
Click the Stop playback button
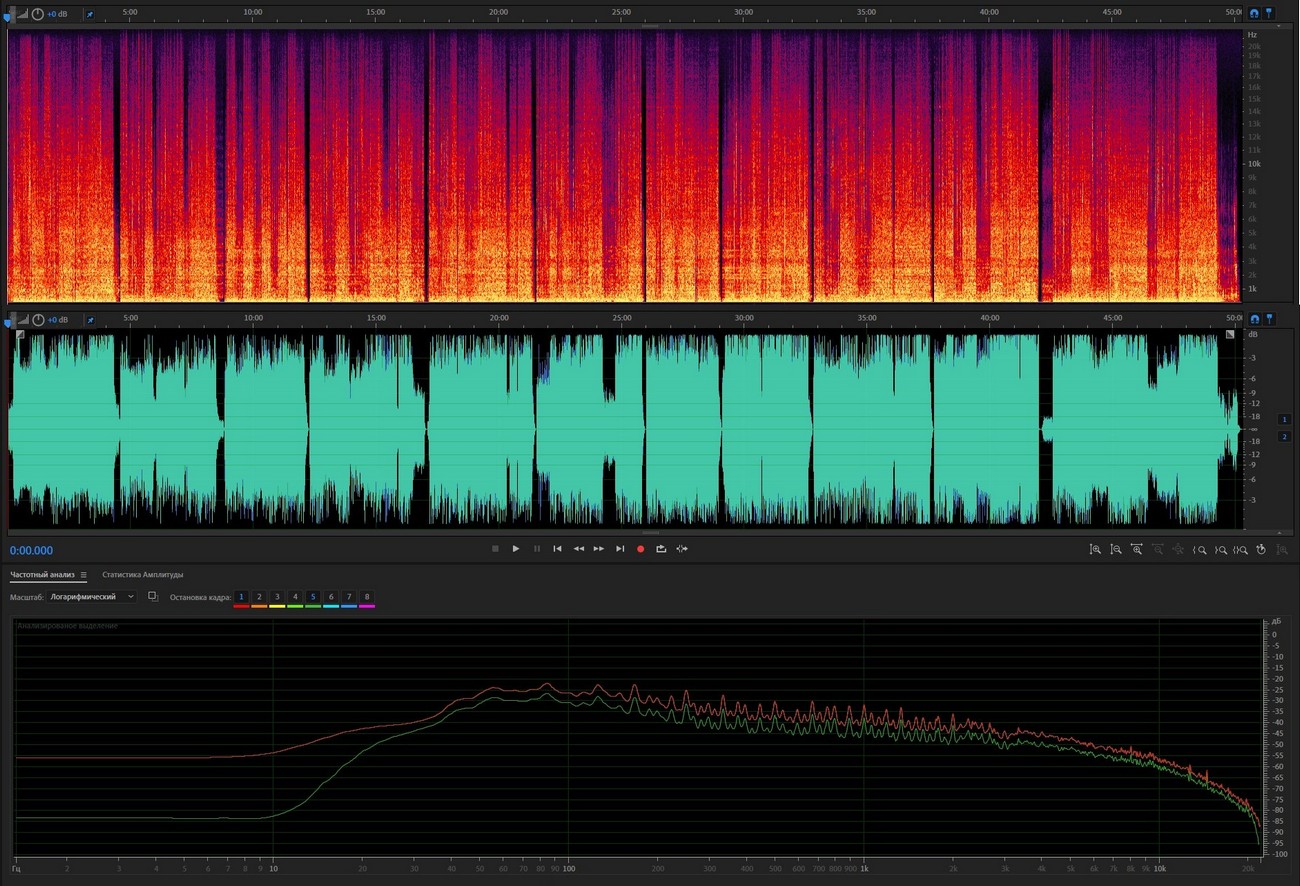coord(495,549)
